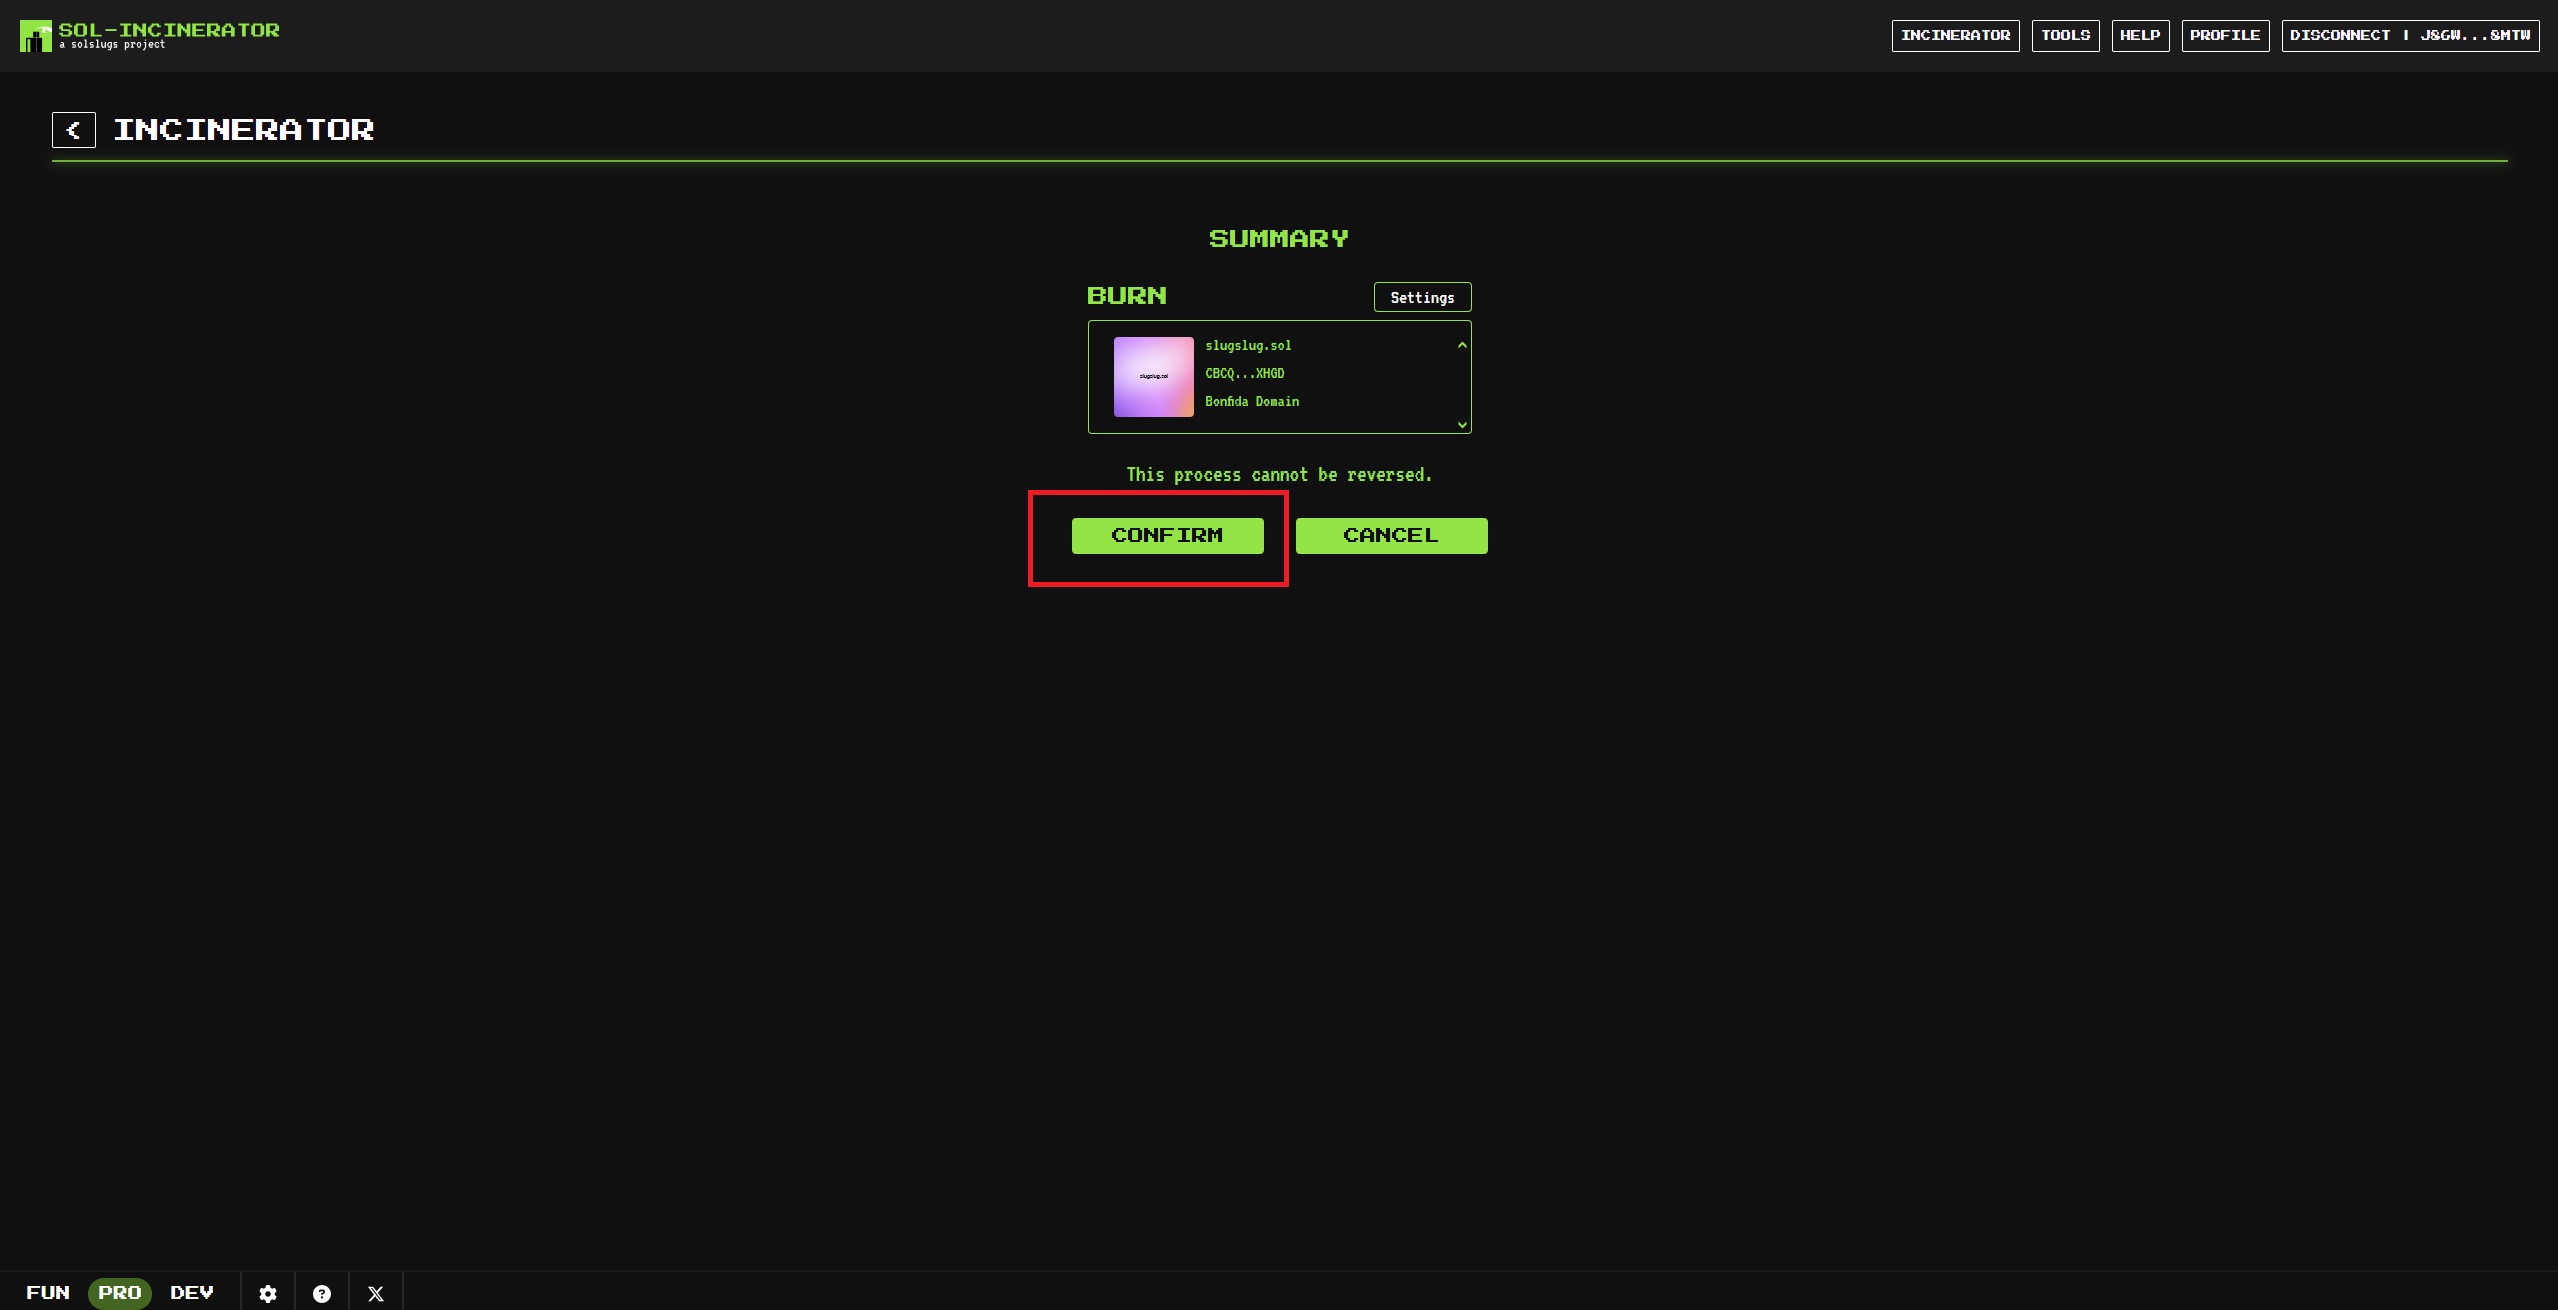Click the back arrow beside Incinerator heading
The width and height of the screenshot is (2558, 1310).
pos(74,130)
